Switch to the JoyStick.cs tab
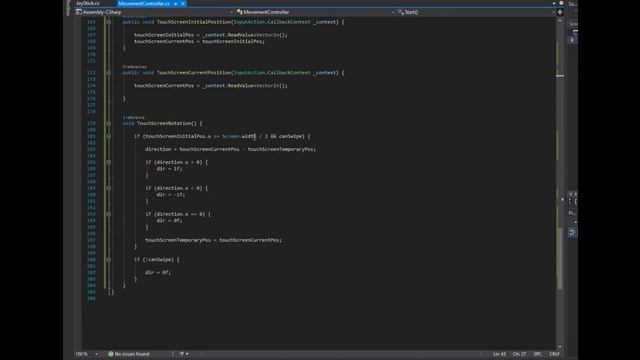Viewport: 640px width, 360px height. click(88, 3)
